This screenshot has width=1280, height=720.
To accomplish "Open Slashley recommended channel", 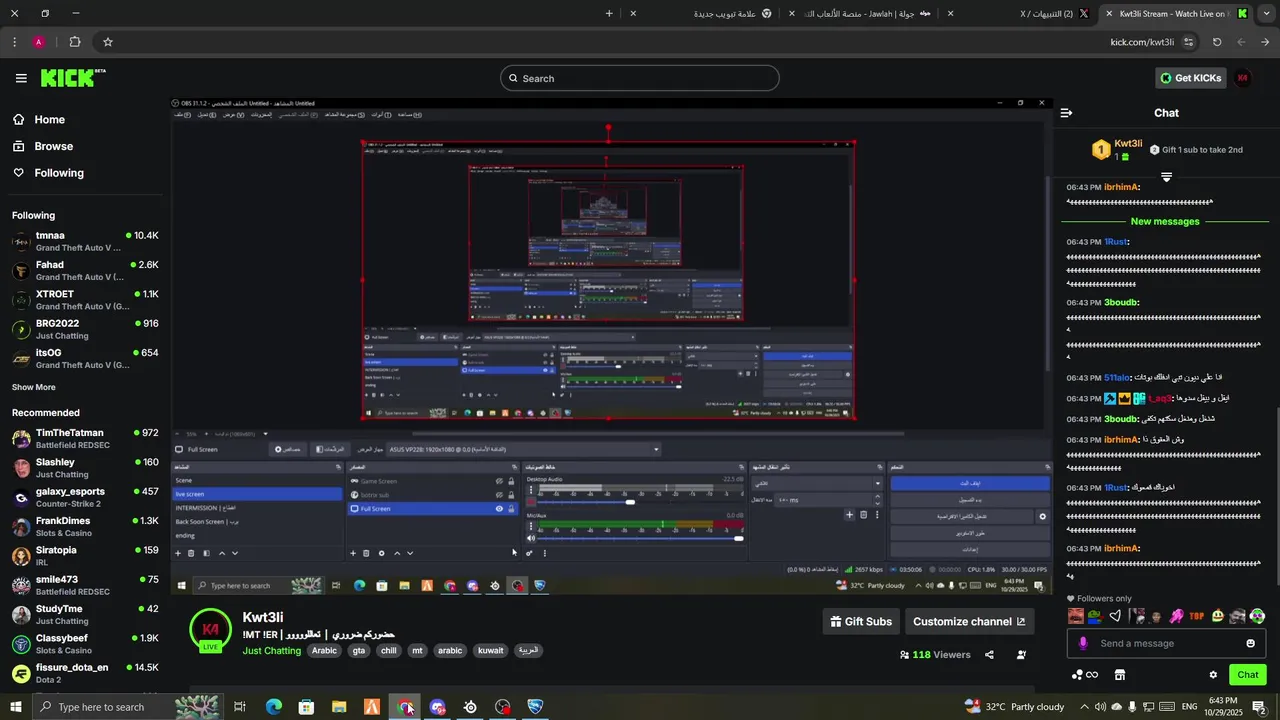I will [85, 468].
